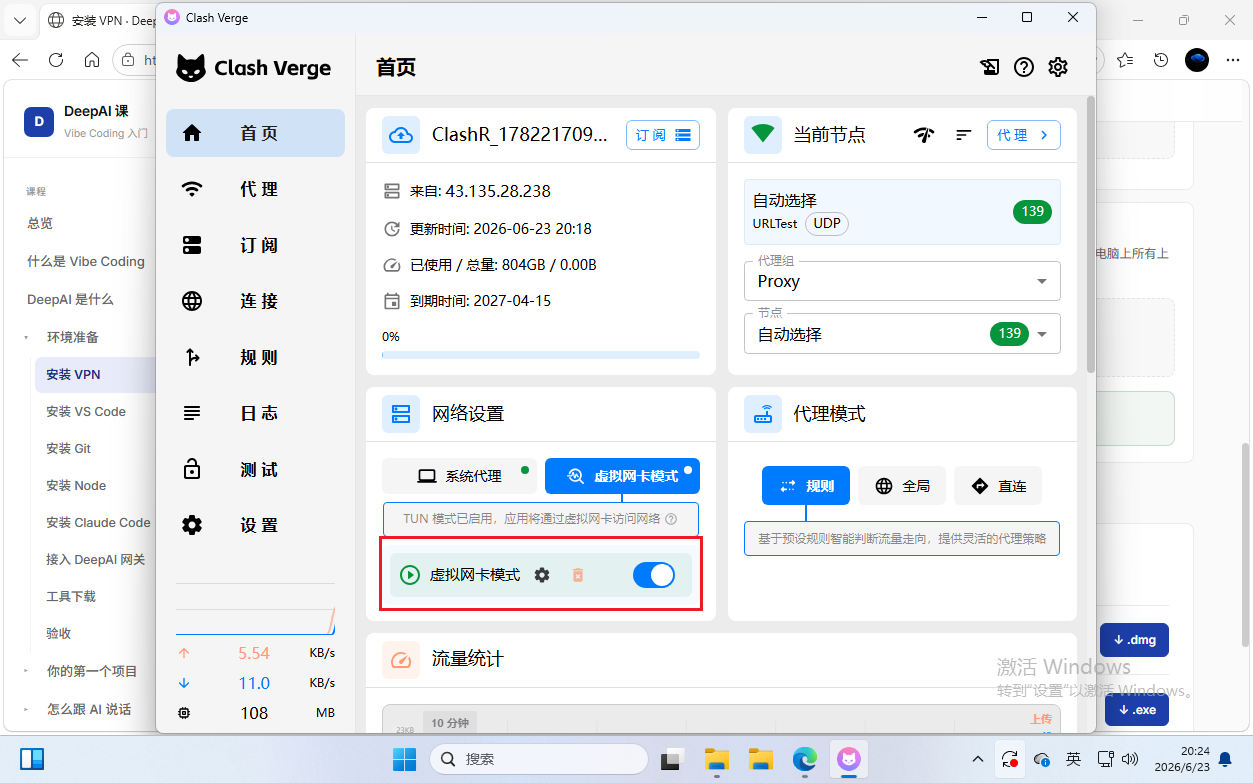Click the subscription usage progress bar

541,354
